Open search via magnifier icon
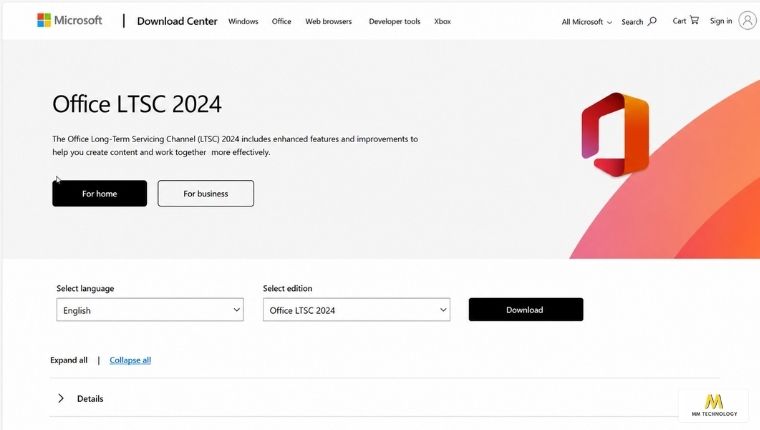 click(x=652, y=21)
